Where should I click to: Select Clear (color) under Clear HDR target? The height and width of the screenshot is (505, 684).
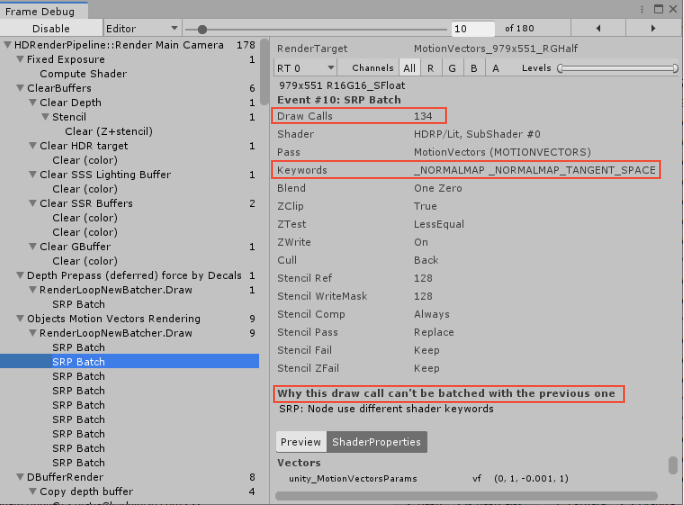coord(85,160)
